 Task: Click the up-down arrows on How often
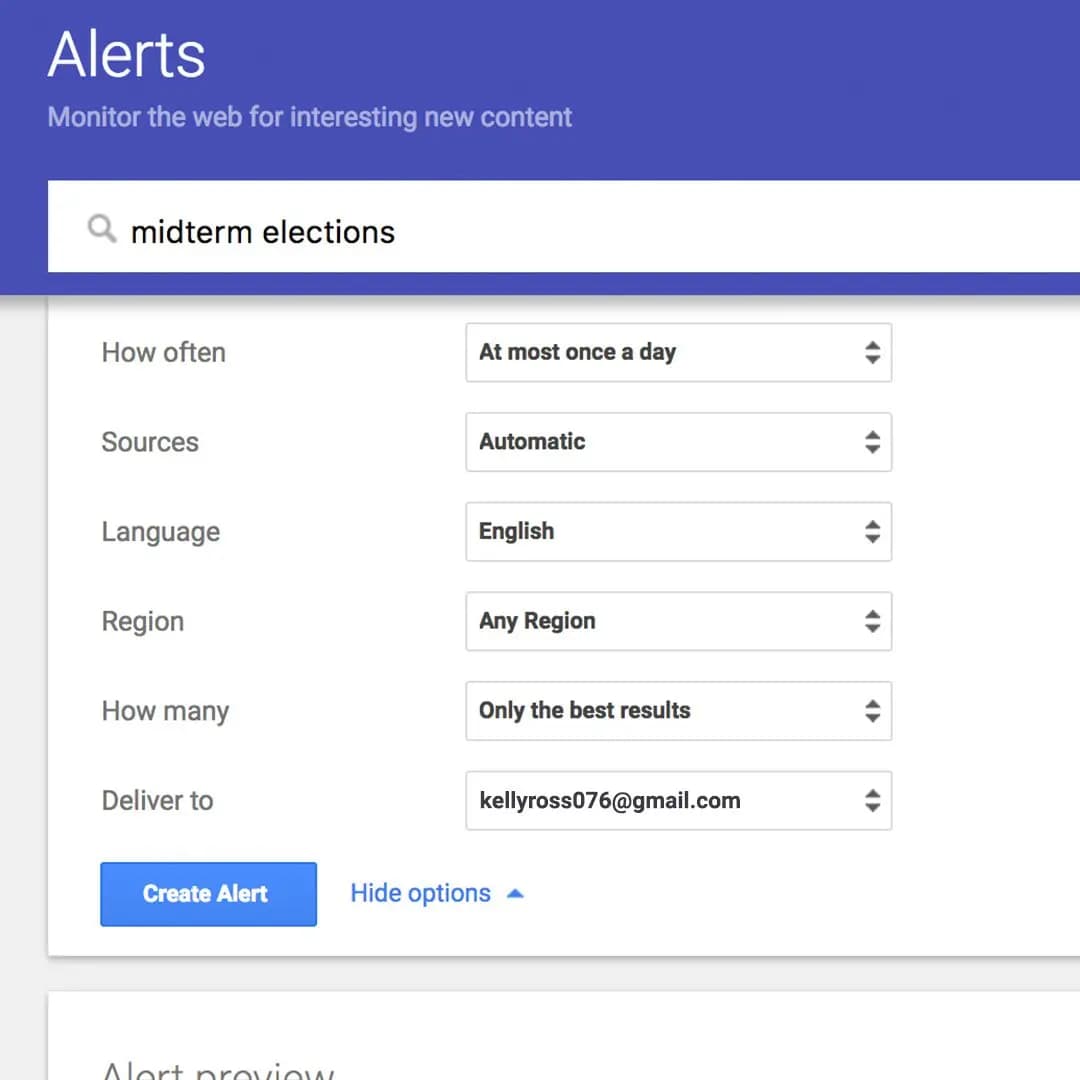872,352
